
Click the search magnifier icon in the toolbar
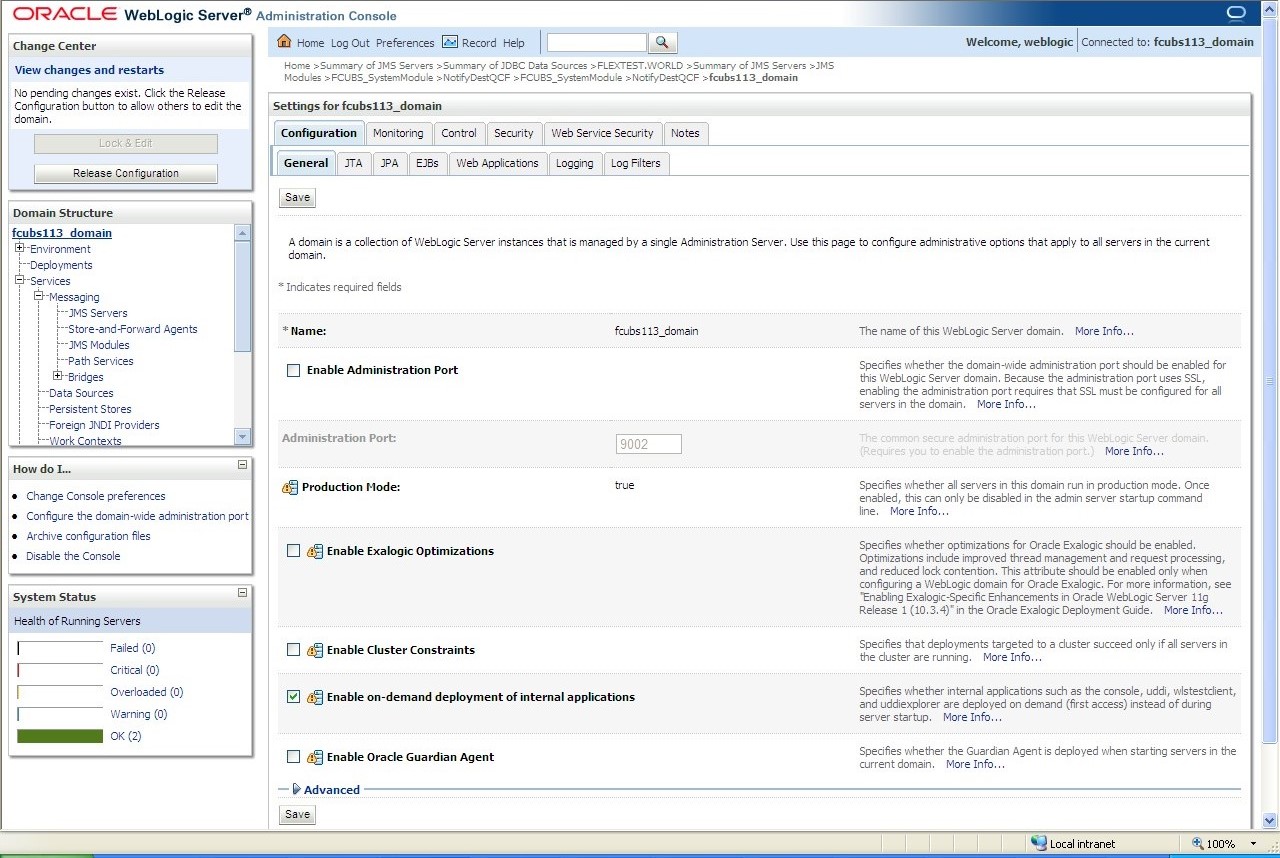(x=662, y=42)
